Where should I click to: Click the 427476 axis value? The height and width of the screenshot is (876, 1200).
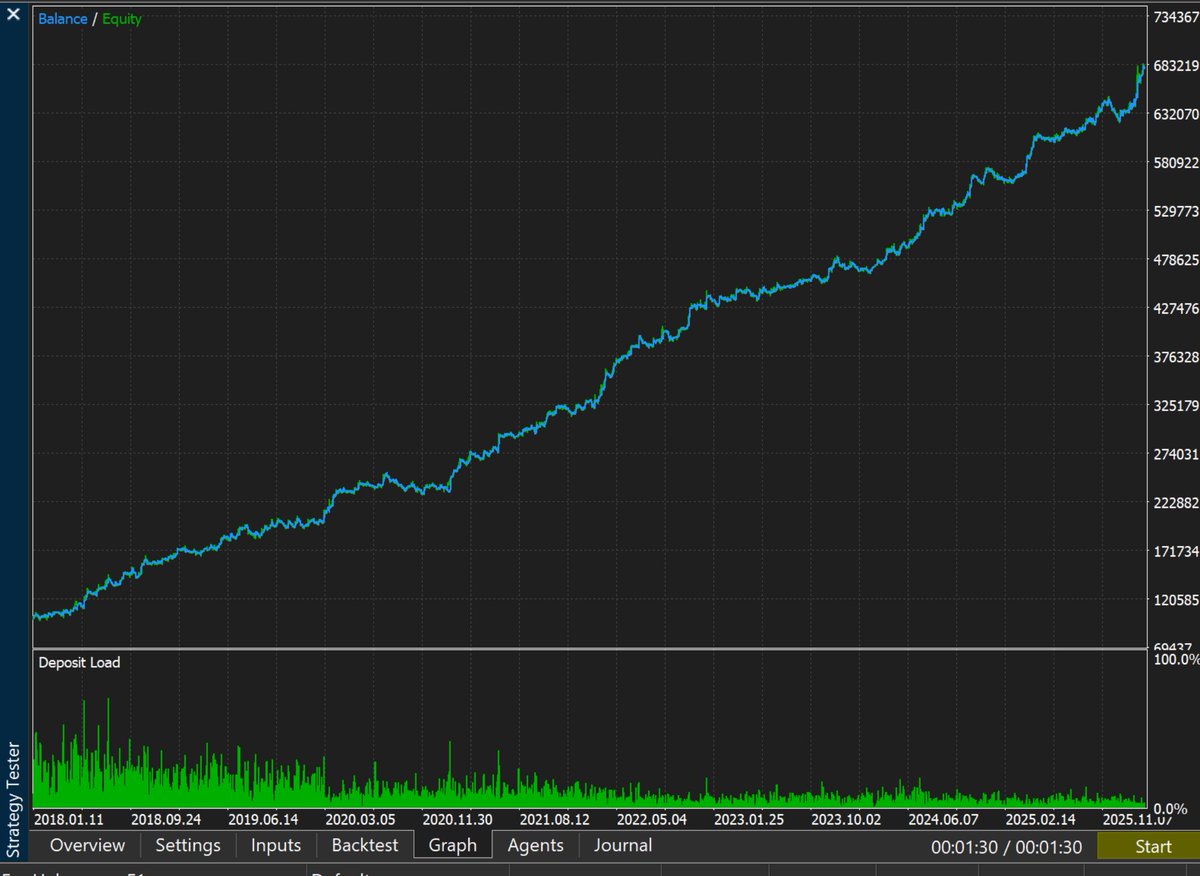pyautogui.click(x=1176, y=309)
